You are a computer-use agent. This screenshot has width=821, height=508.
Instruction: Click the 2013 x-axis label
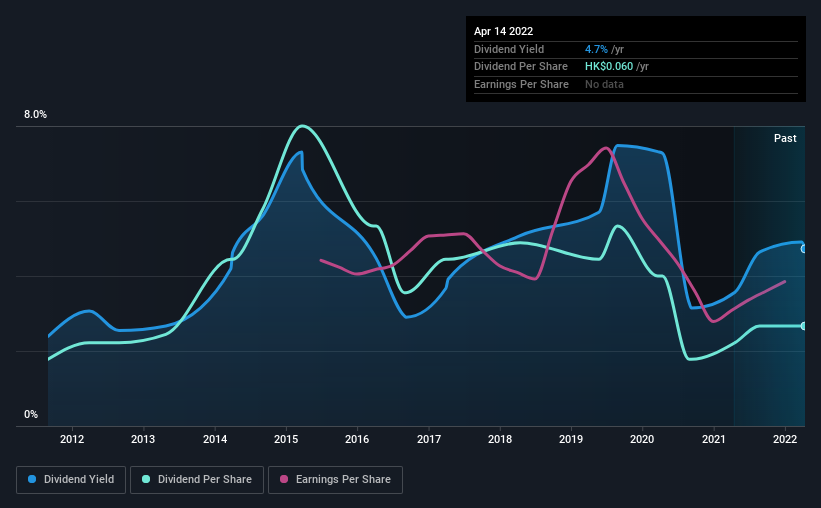[x=143, y=439]
